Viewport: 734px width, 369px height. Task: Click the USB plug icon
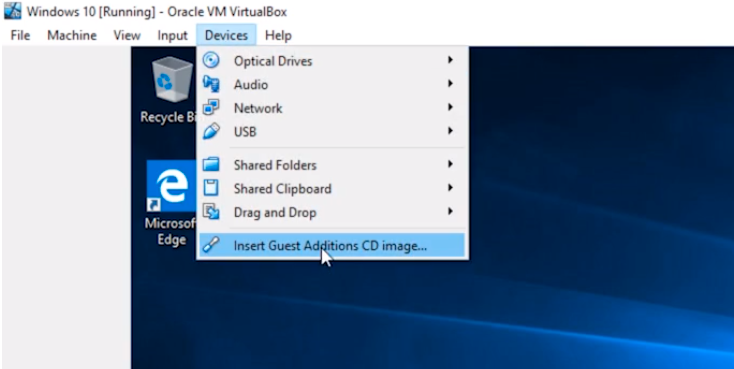pos(211,132)
